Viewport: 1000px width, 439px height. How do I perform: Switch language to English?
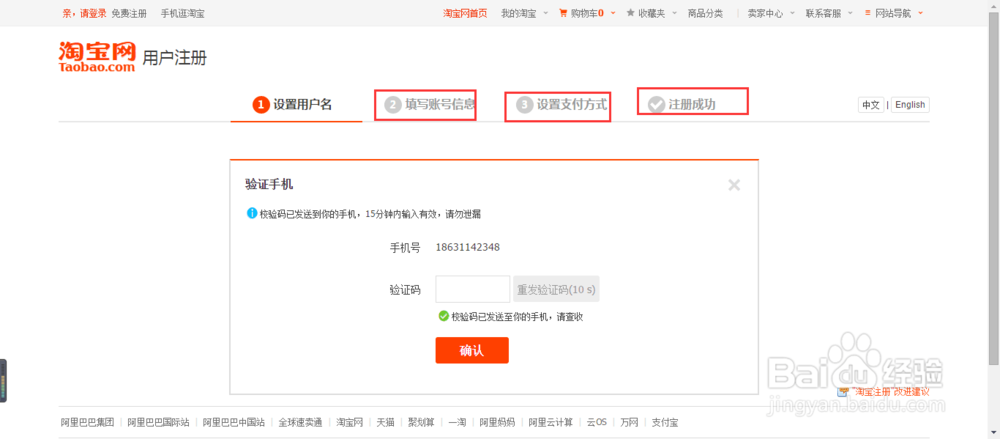[910, 105]
